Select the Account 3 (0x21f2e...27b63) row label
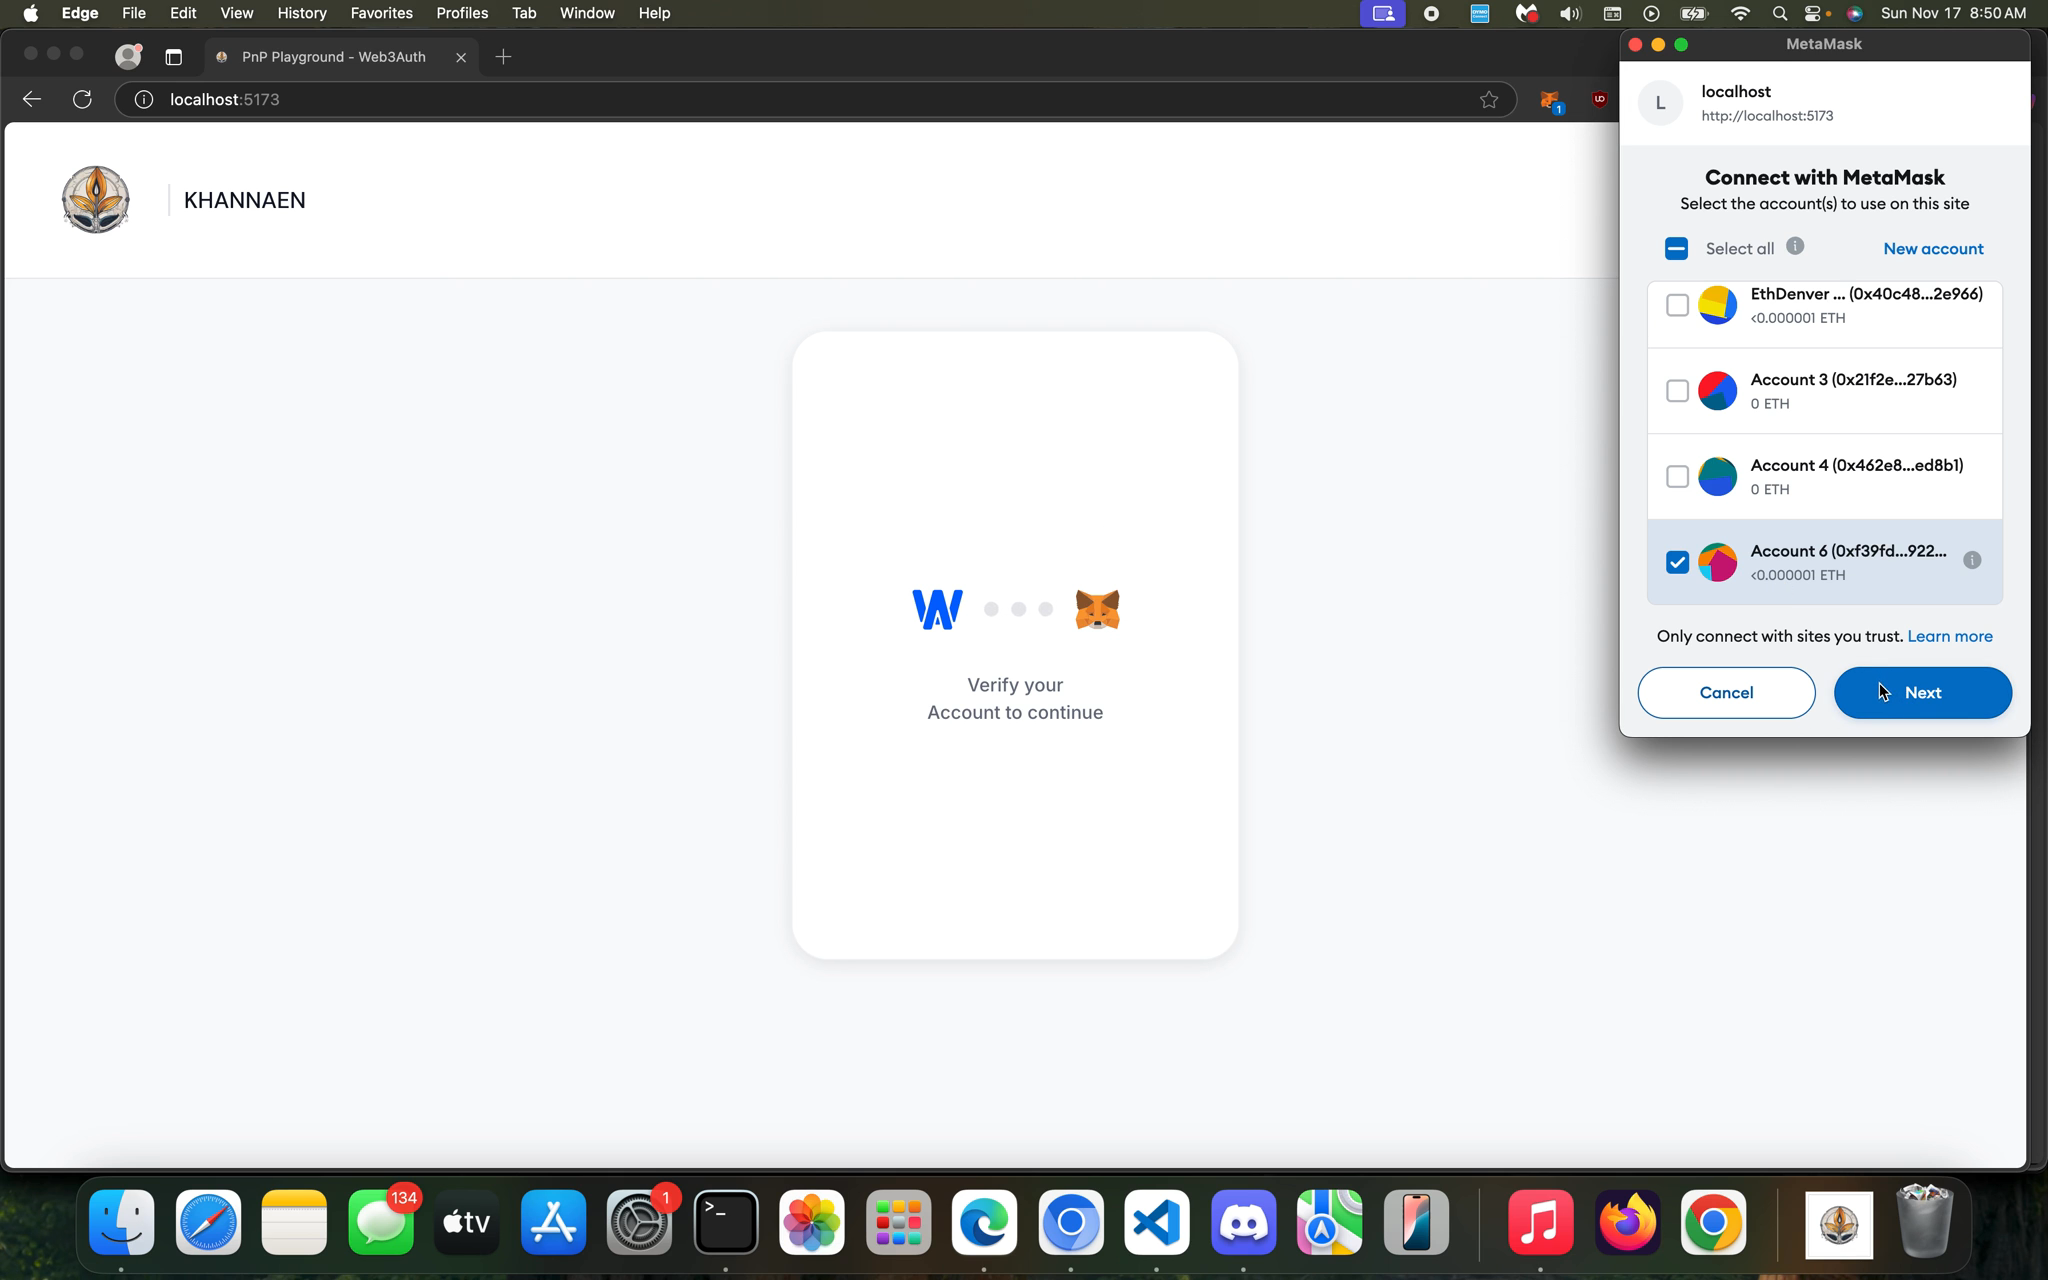 (x=1853, y=380)
